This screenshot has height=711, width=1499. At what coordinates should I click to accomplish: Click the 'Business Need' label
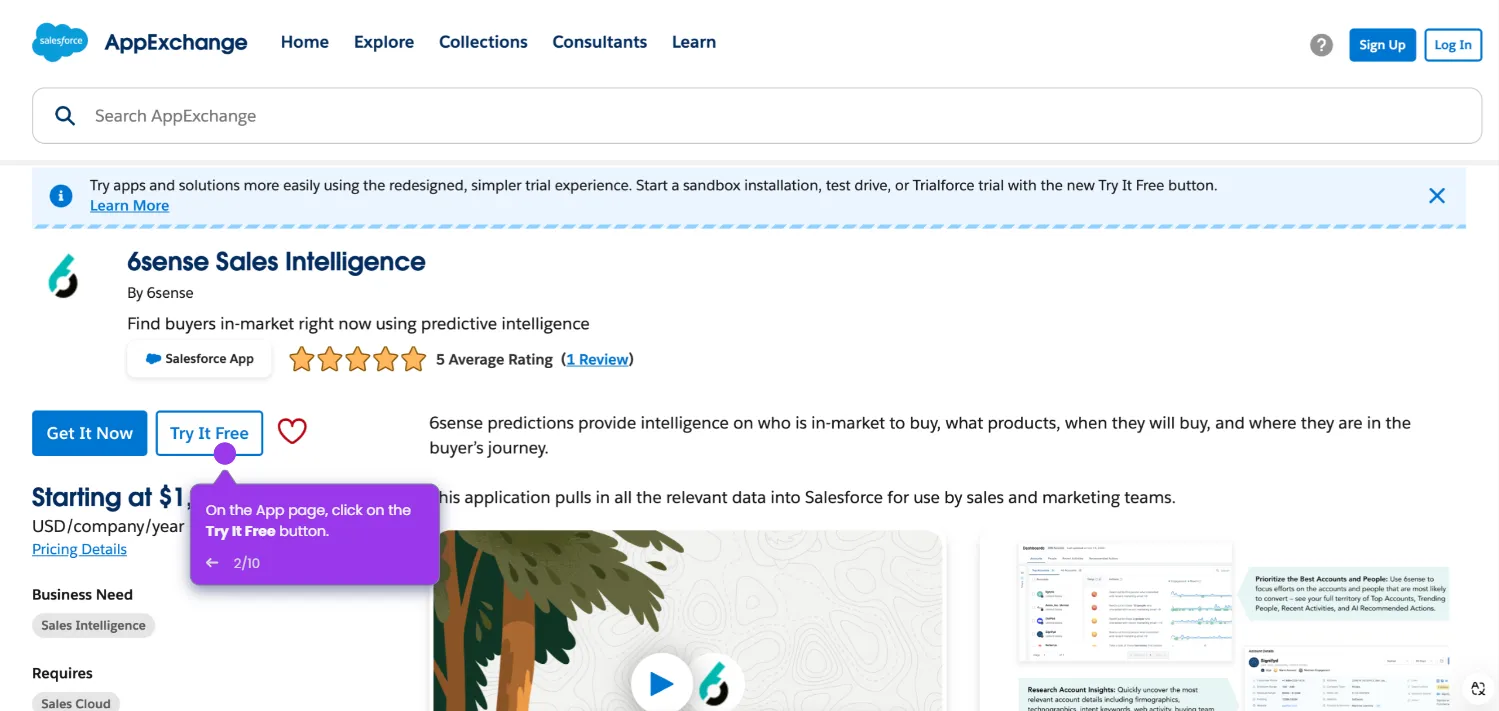[x=82, y=594]
